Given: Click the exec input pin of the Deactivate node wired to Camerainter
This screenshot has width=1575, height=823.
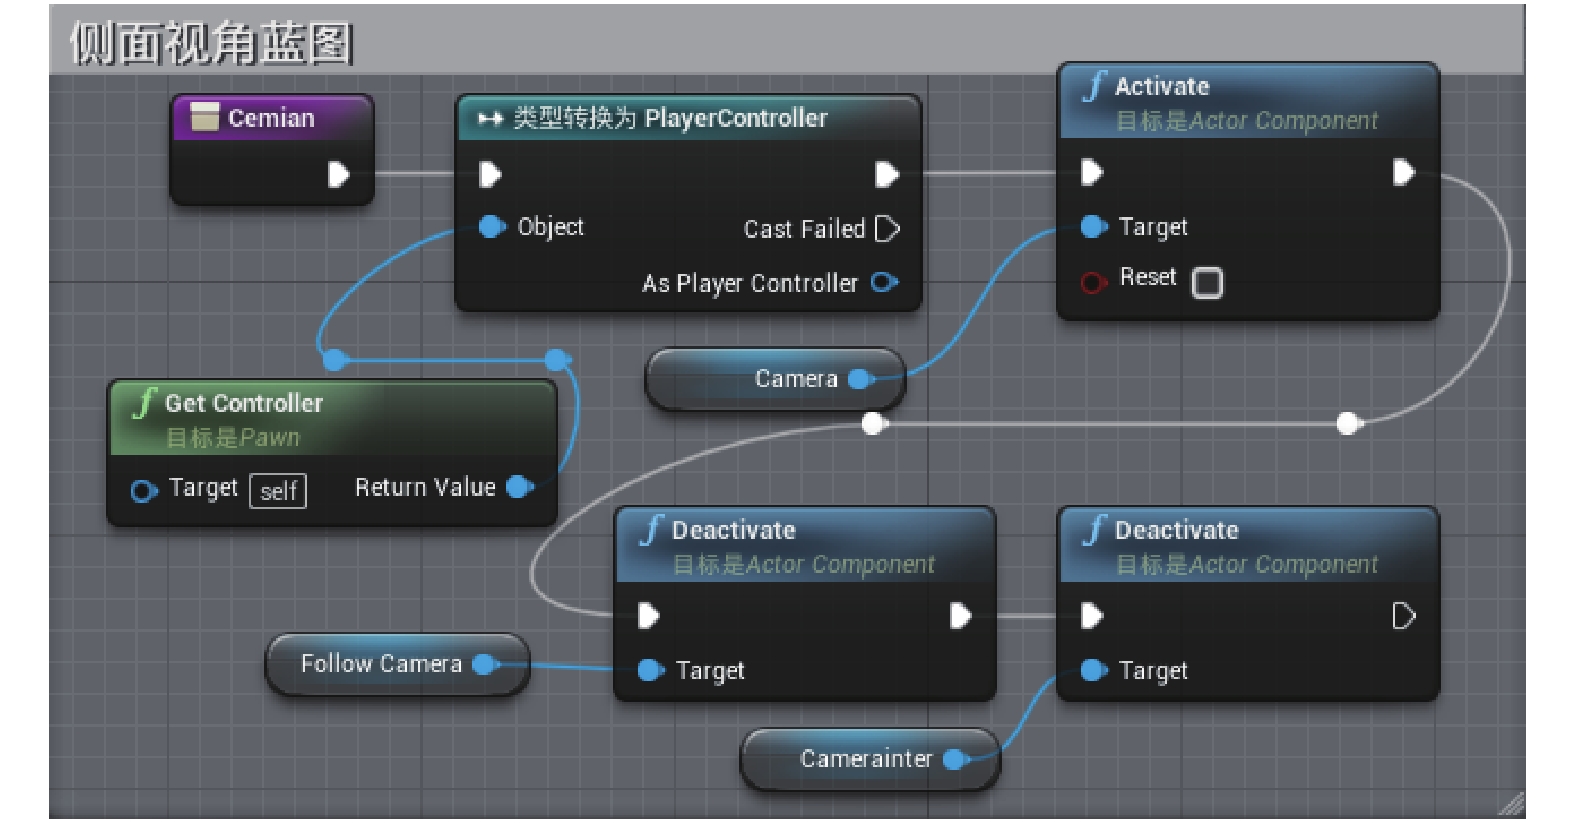Looking at the screenshot, I should click(x=1092, y=615).
